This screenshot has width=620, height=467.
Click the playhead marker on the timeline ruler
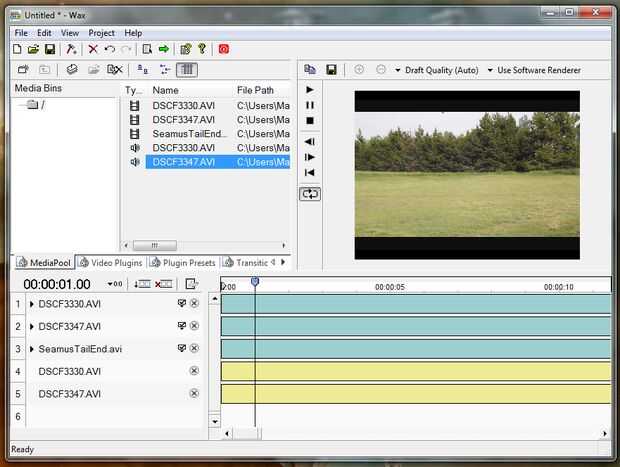255,282
